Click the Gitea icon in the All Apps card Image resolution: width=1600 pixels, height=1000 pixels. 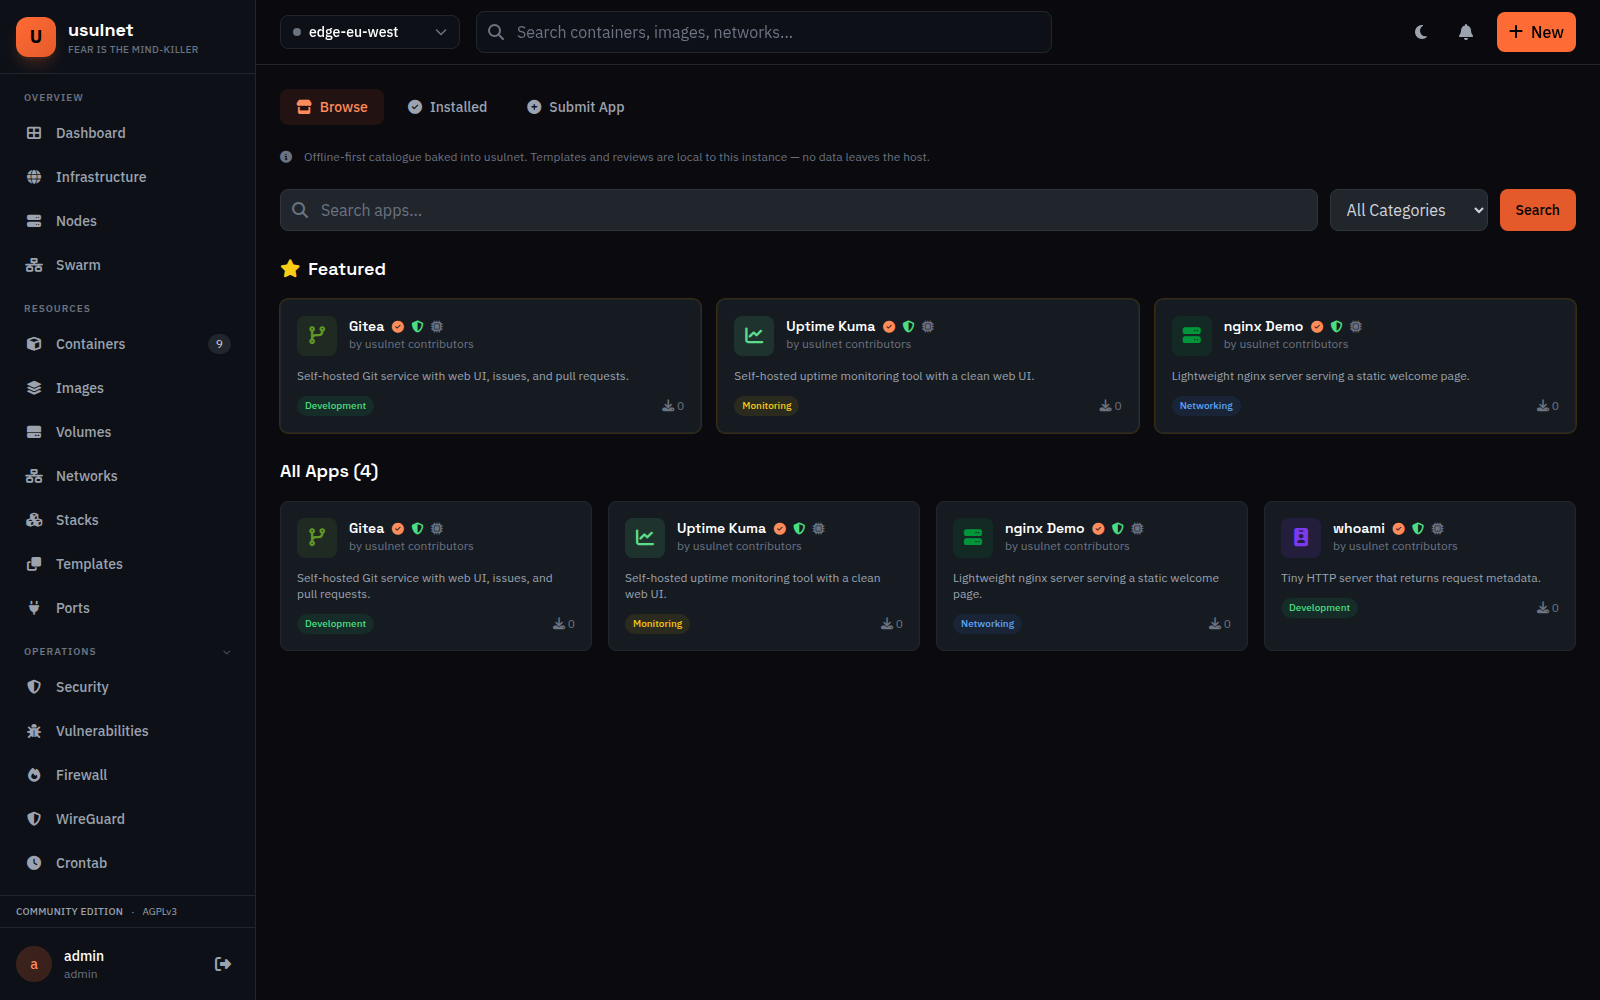[x=317, y=538]
